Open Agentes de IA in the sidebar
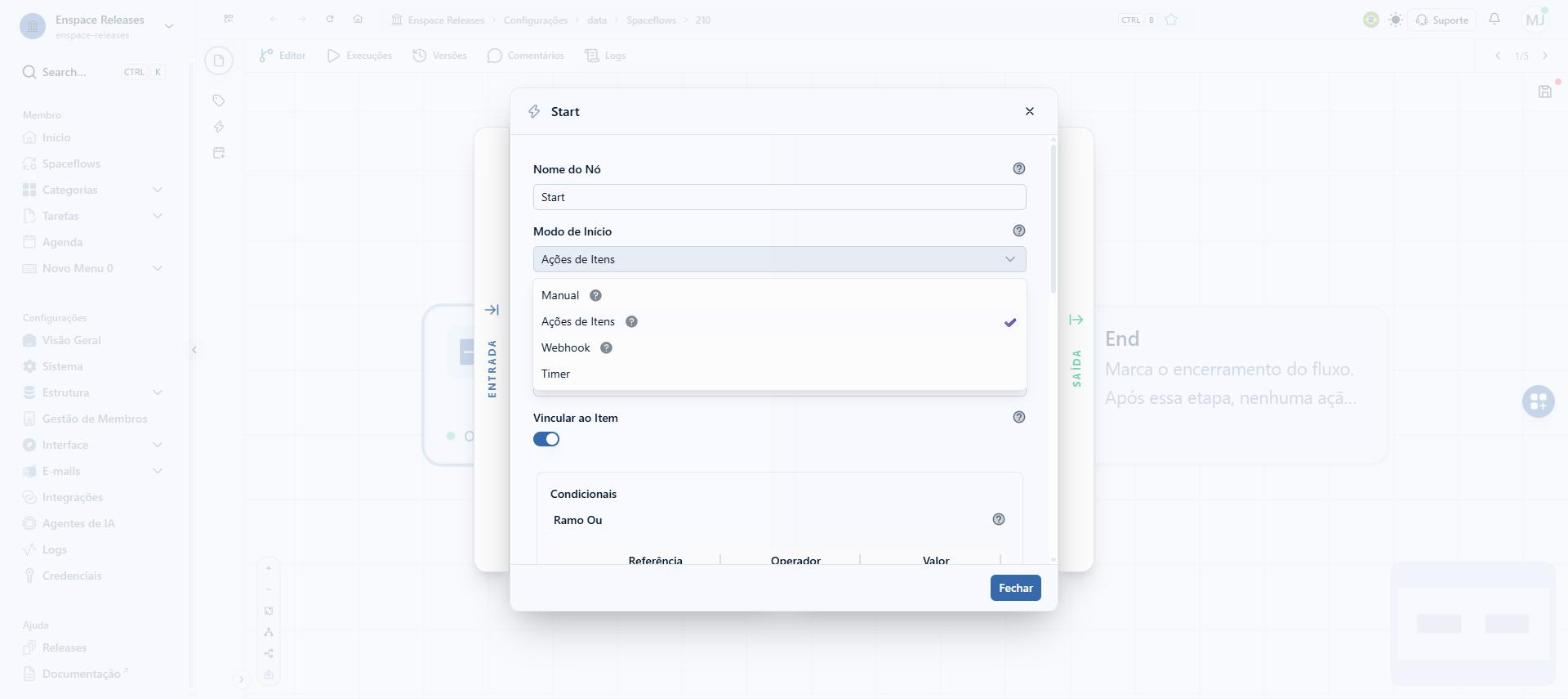Screen dimensions: 1568x699 (78, 523)
